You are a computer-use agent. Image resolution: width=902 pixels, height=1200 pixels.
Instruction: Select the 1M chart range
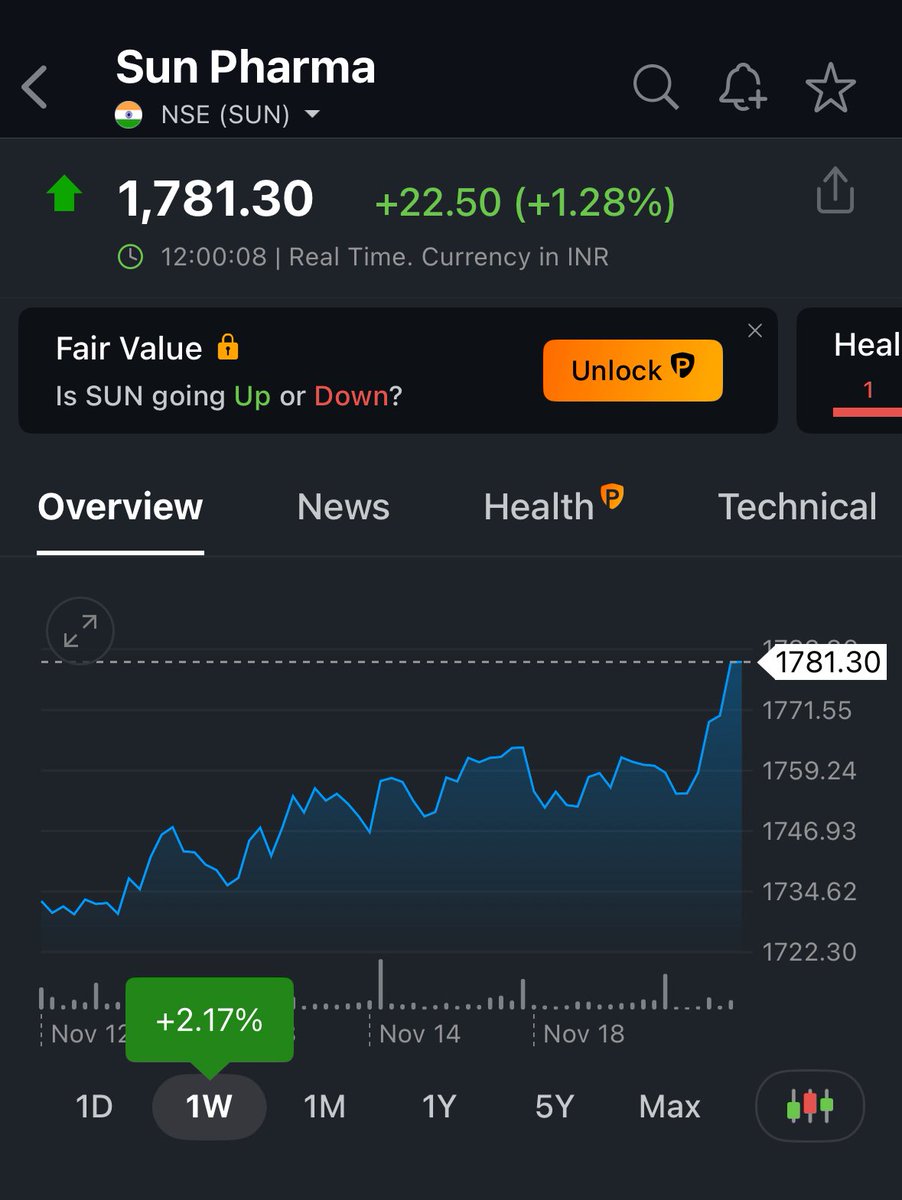(324, 1107)
